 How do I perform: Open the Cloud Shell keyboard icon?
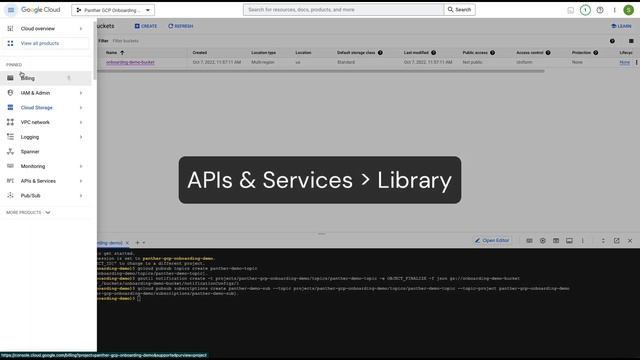[529, 241]
